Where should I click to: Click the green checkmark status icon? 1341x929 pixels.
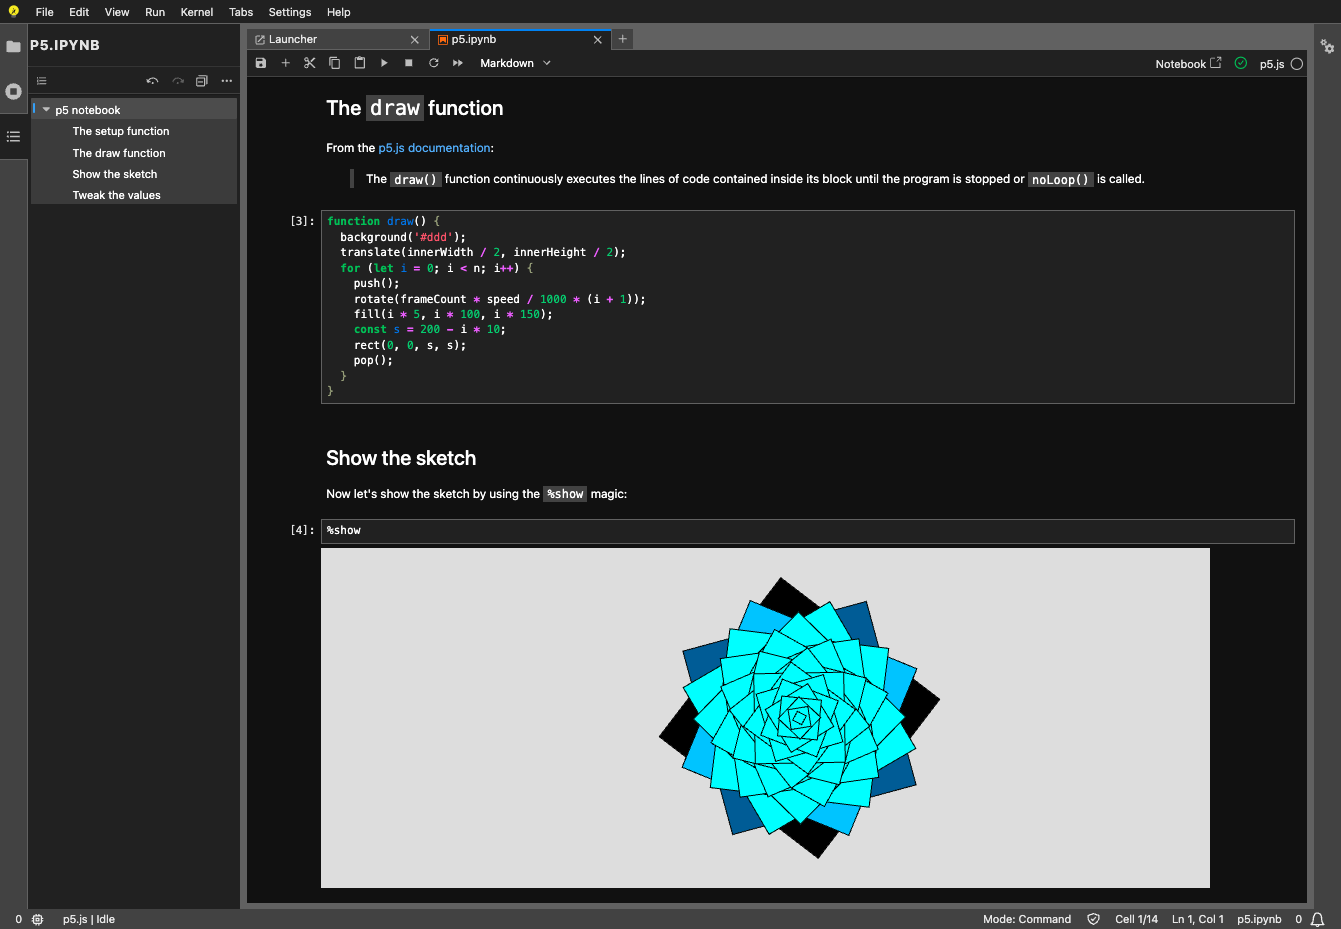[x=1241, y=63]
